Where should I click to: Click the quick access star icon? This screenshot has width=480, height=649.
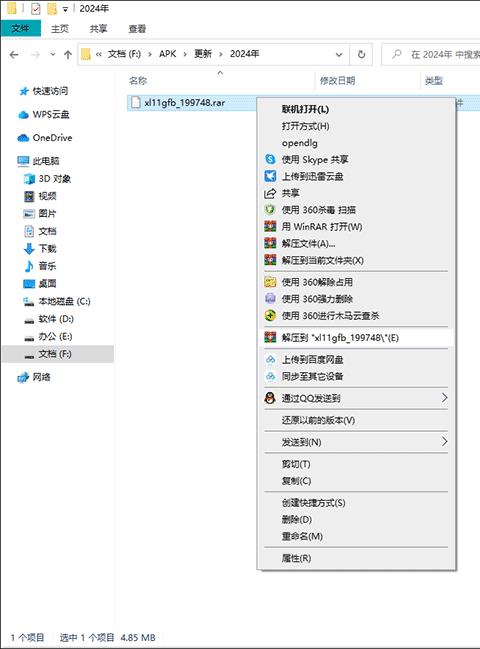(24, 91)
